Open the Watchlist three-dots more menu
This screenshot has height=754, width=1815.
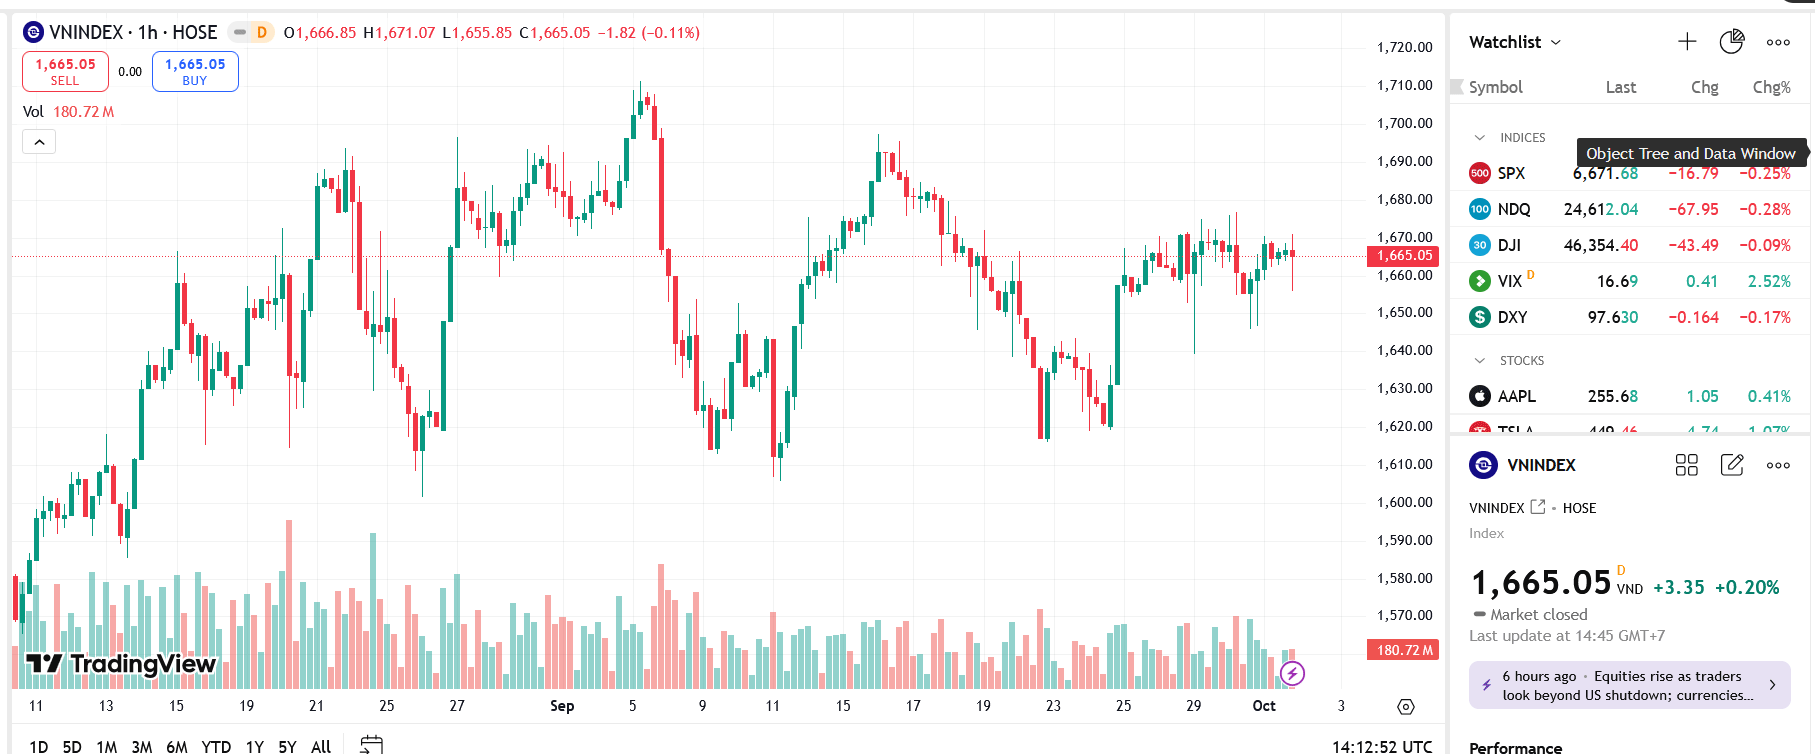[x=1778, y=42]
